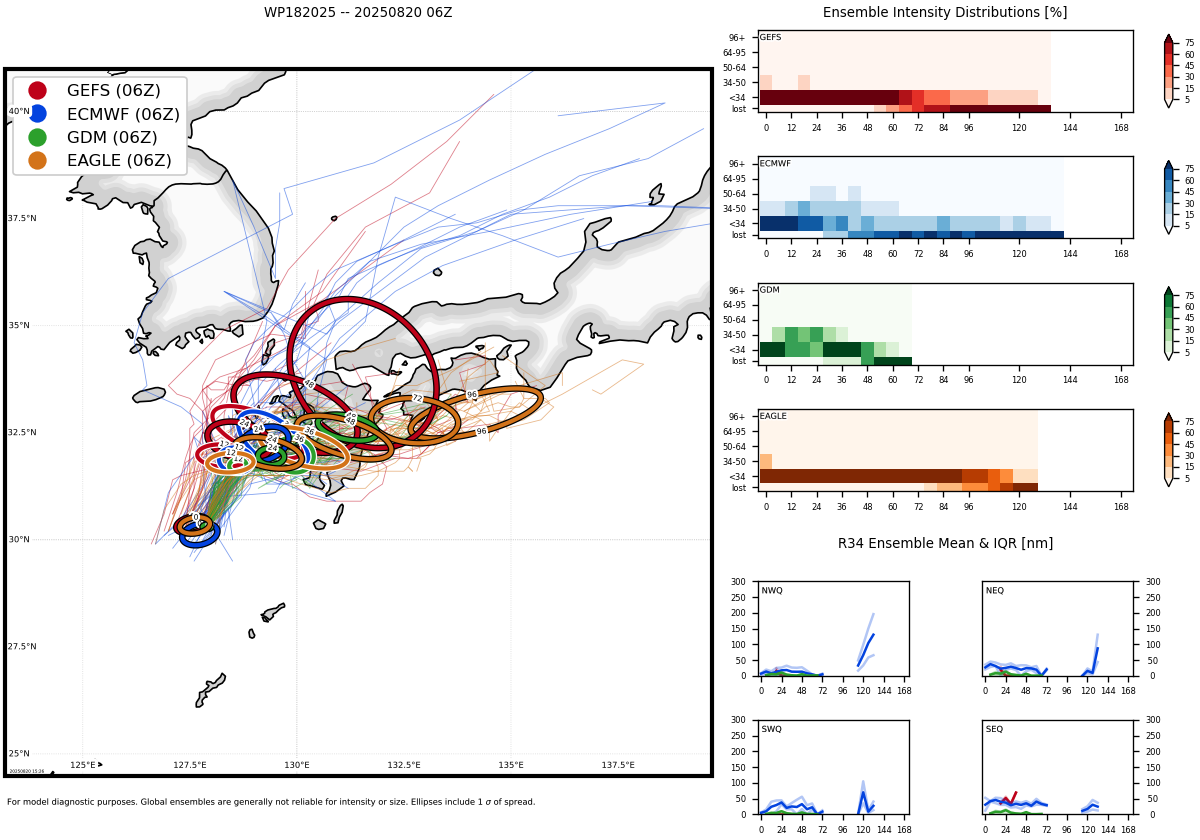The image size is (1200, 840).
Task: Select the 'EAGLE (06Z)' legend text
Action: pyautogui.click(x=119, y=160)
